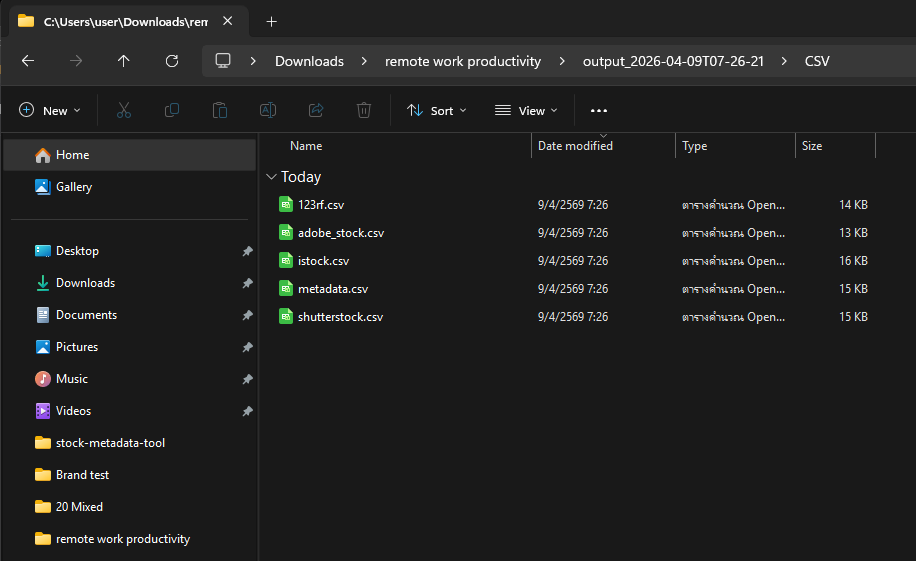Screen dimensions: 916x561
Task: Click the Delete trash icon
Action: (x=364, y=110)
